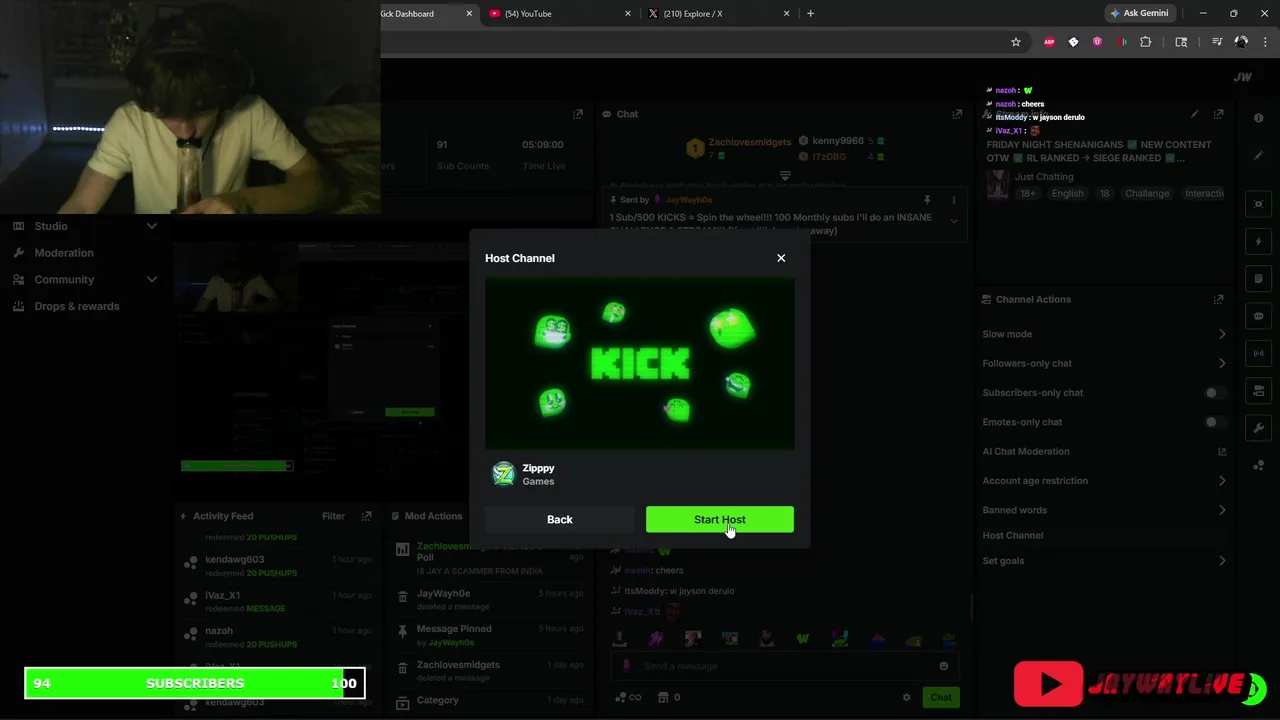Click the chat bubble icon in right rail
This screenshot has width=1280, height=720.
coord(1259,316)
